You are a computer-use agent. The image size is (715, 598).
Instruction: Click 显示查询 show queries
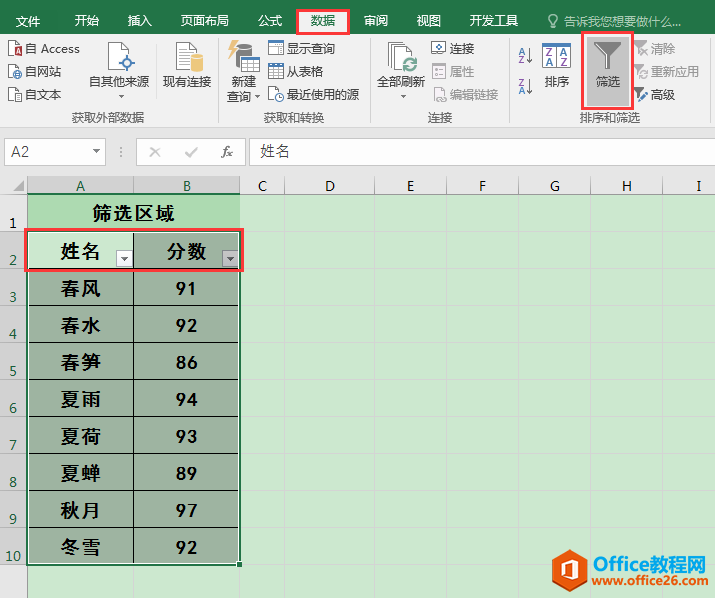pos(301,48)
